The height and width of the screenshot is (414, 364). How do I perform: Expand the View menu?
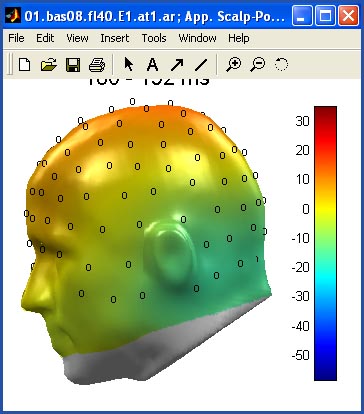77,38
